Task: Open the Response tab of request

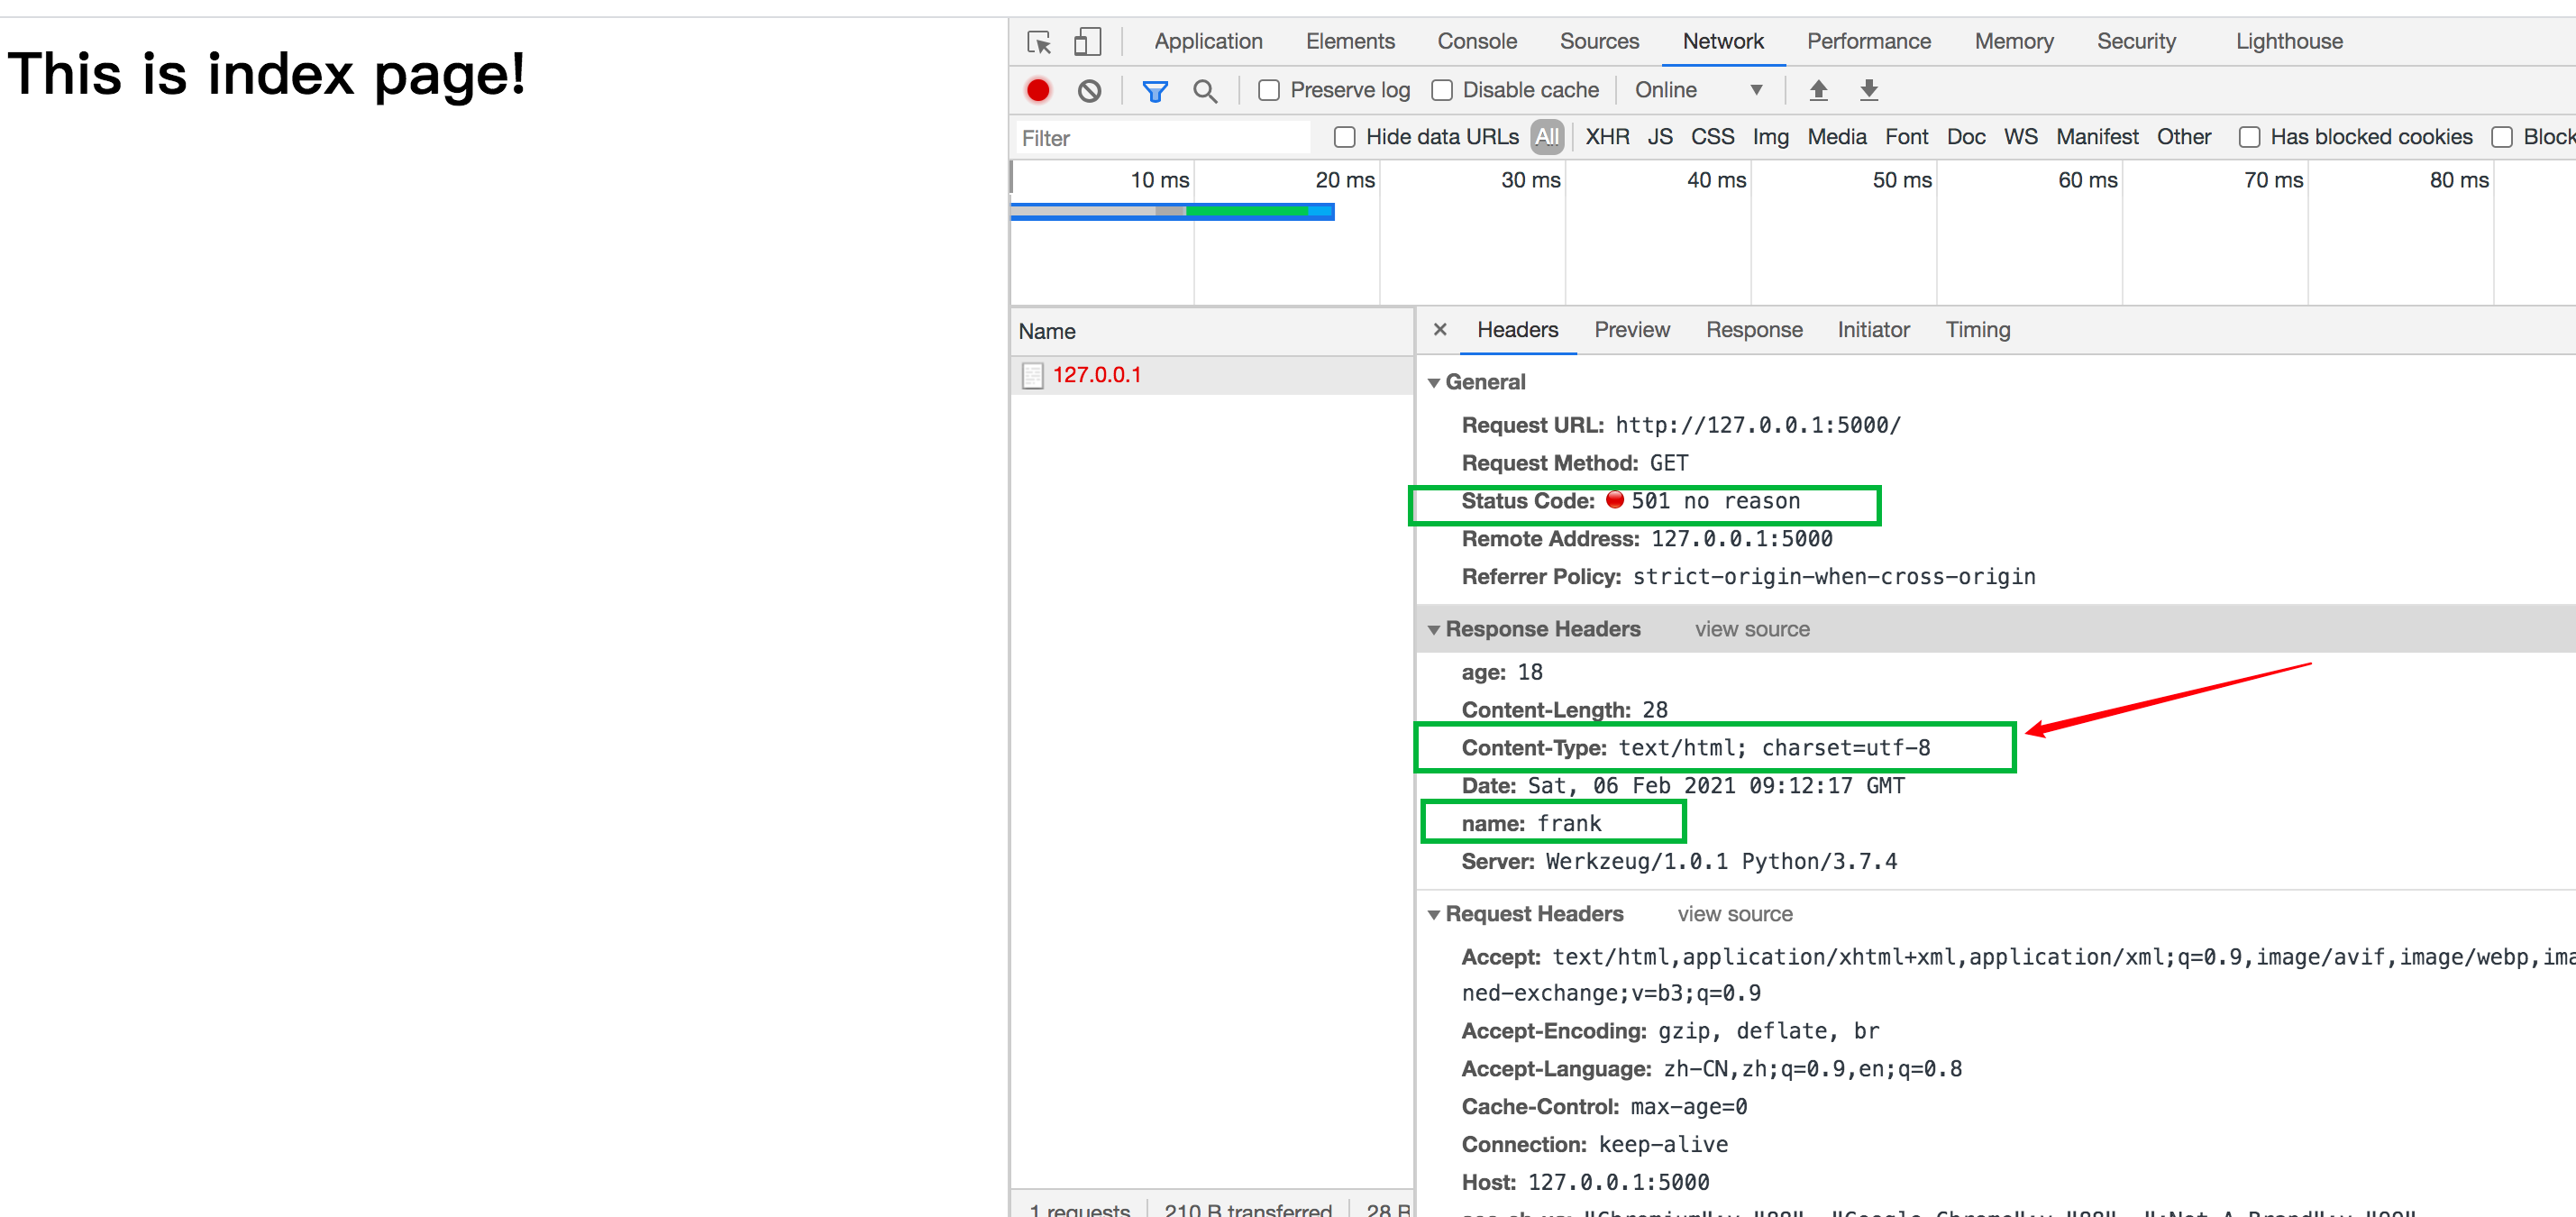Action: pyautogui.click(x=1753, y=330)
